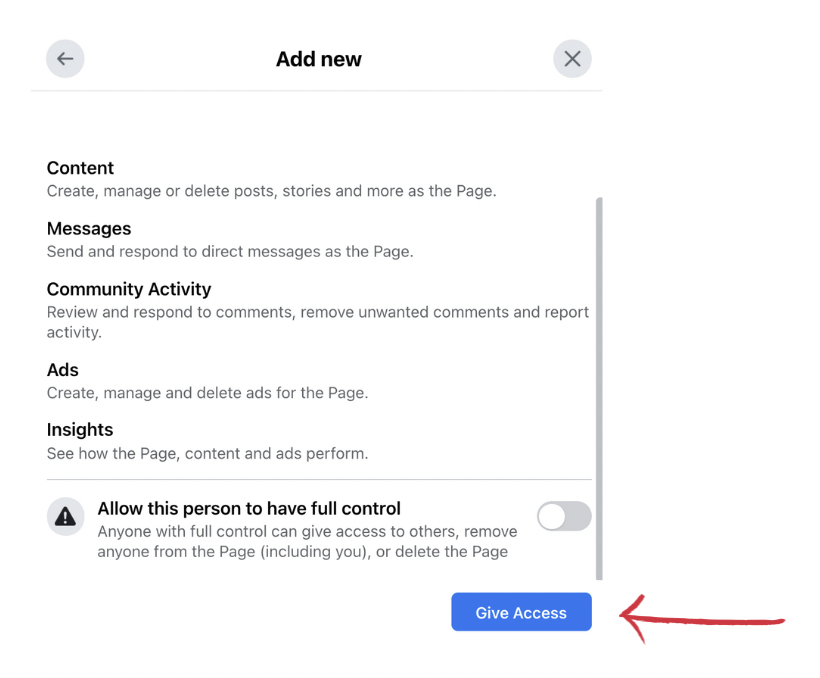This screenshot has height=678, width=820.
Task: Click the red arrow pointing at Give Access
Action: click(x=702, y=619)
